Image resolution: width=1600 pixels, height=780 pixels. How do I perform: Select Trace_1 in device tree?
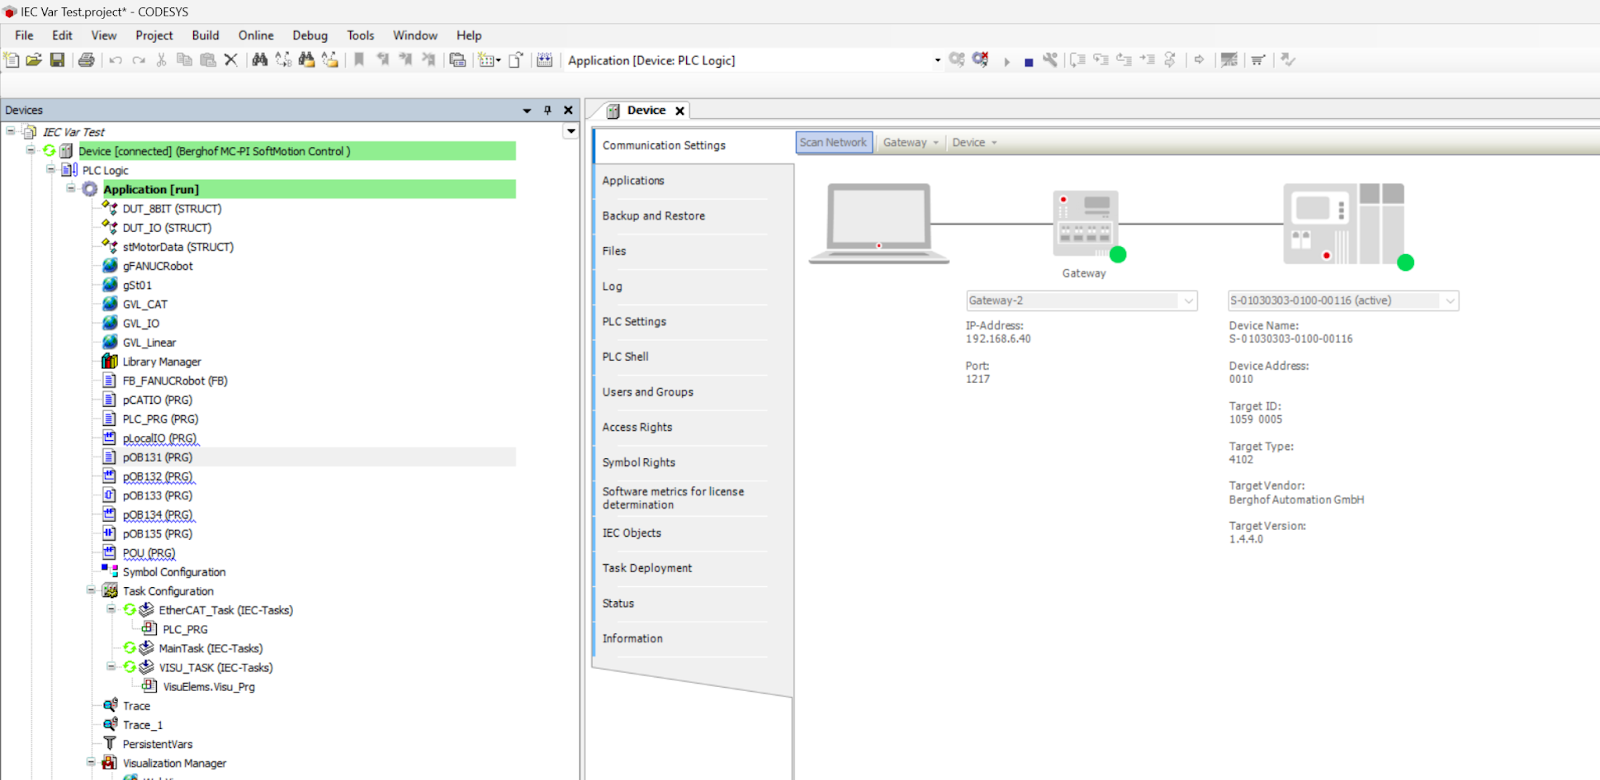[x=142, y=725]
